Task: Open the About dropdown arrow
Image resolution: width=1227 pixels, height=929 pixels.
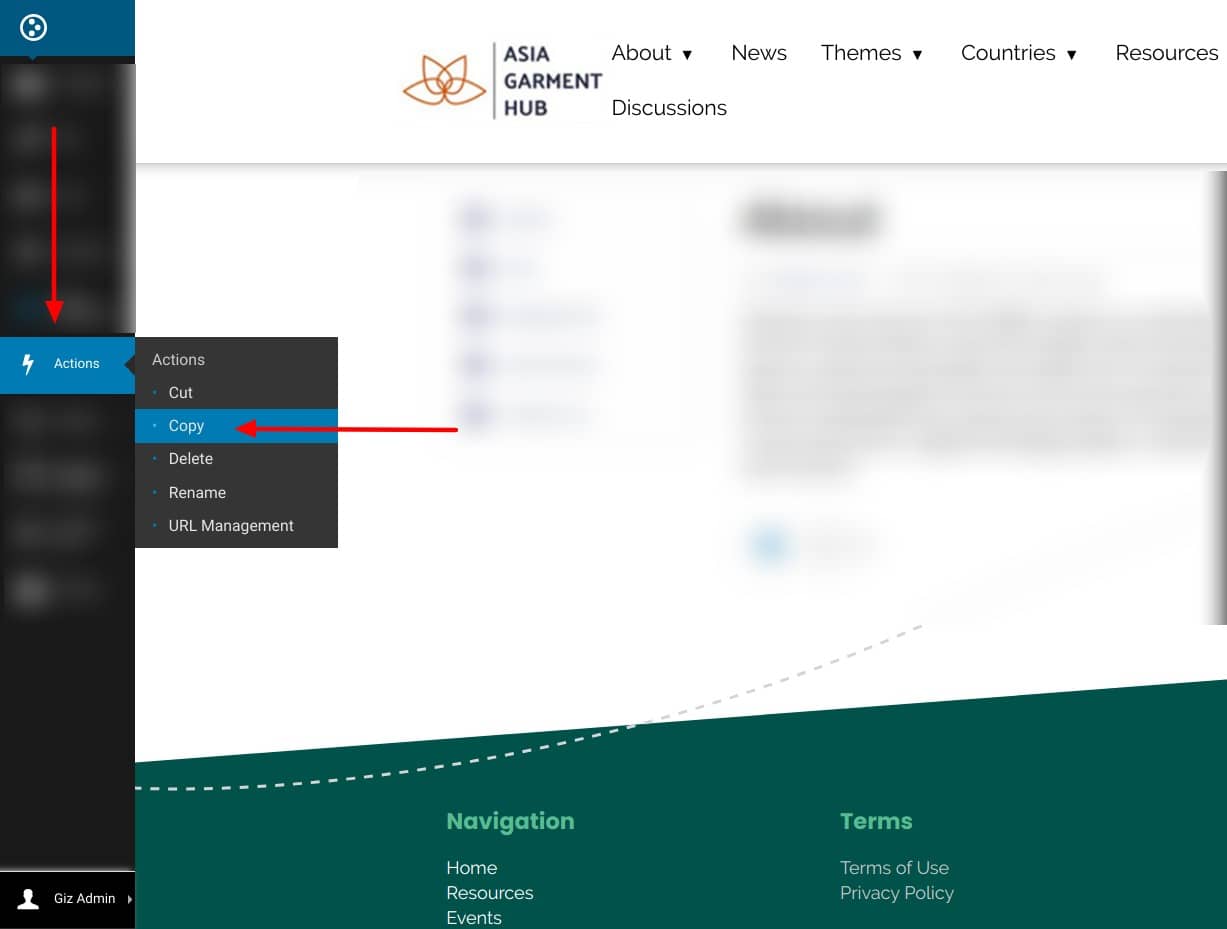Action: (687, 55)
